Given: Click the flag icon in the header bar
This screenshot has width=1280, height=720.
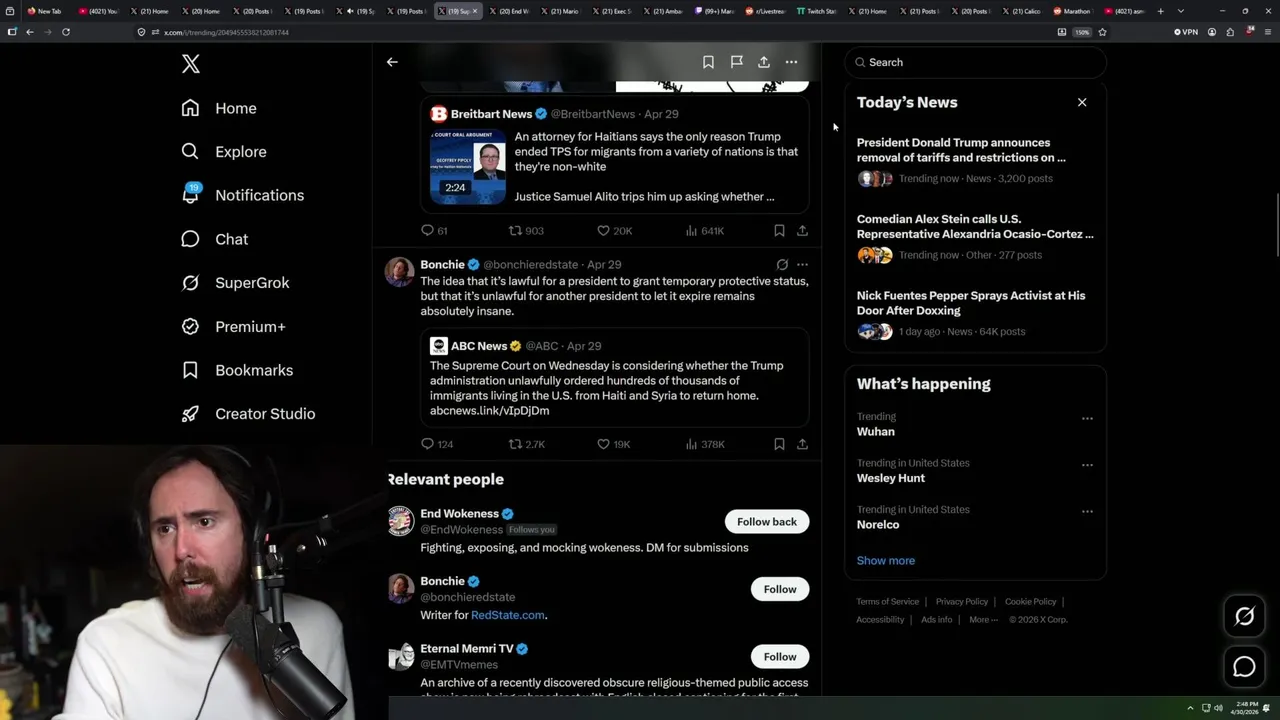Looking at the screenshot, I should click(x=736, y=62).
